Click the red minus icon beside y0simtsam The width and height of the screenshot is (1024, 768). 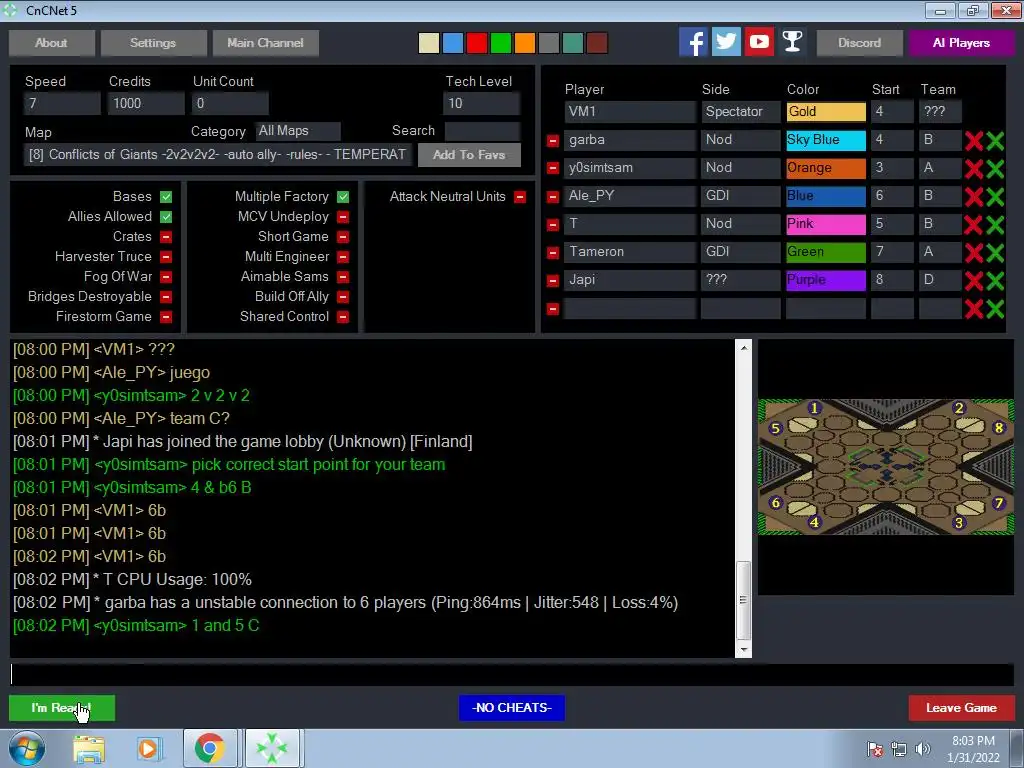(552, 168)
